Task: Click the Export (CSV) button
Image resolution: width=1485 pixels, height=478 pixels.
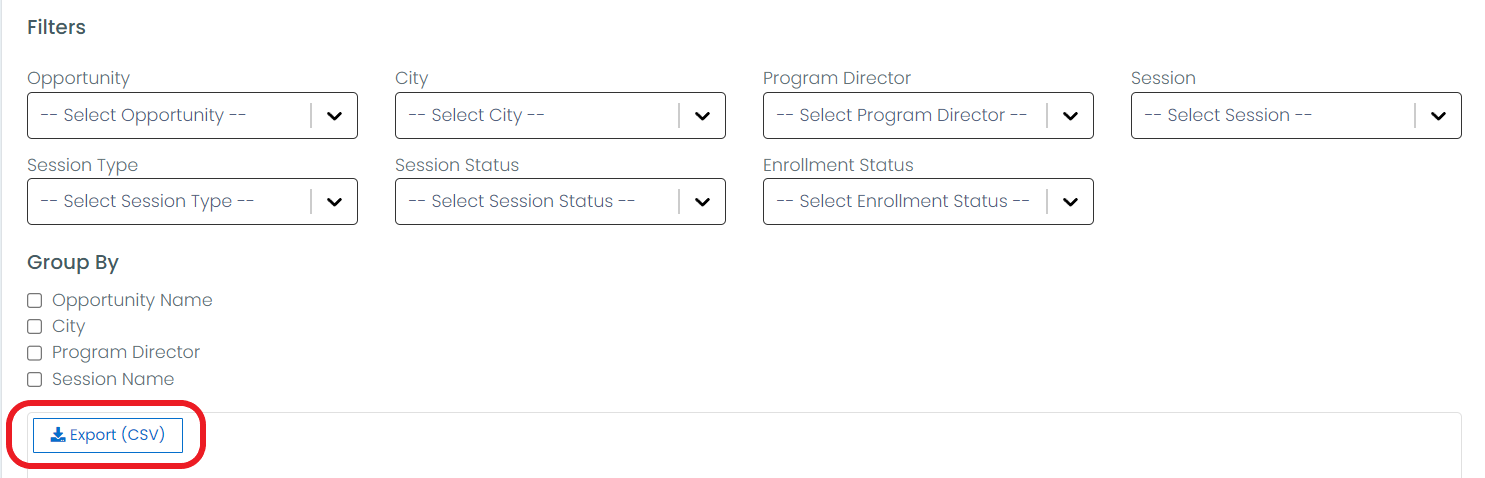Action: (108, 435)
